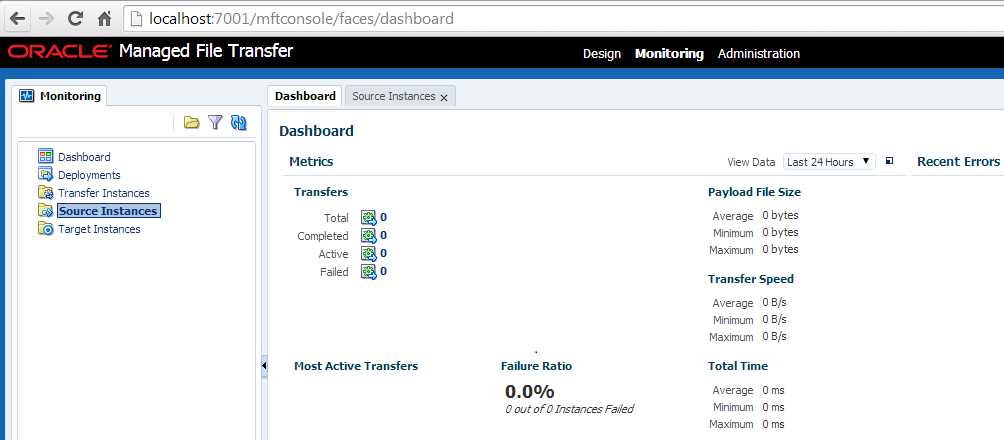Click the Total Time heading
Screen dimensions: 1004x440
point(738,366)
